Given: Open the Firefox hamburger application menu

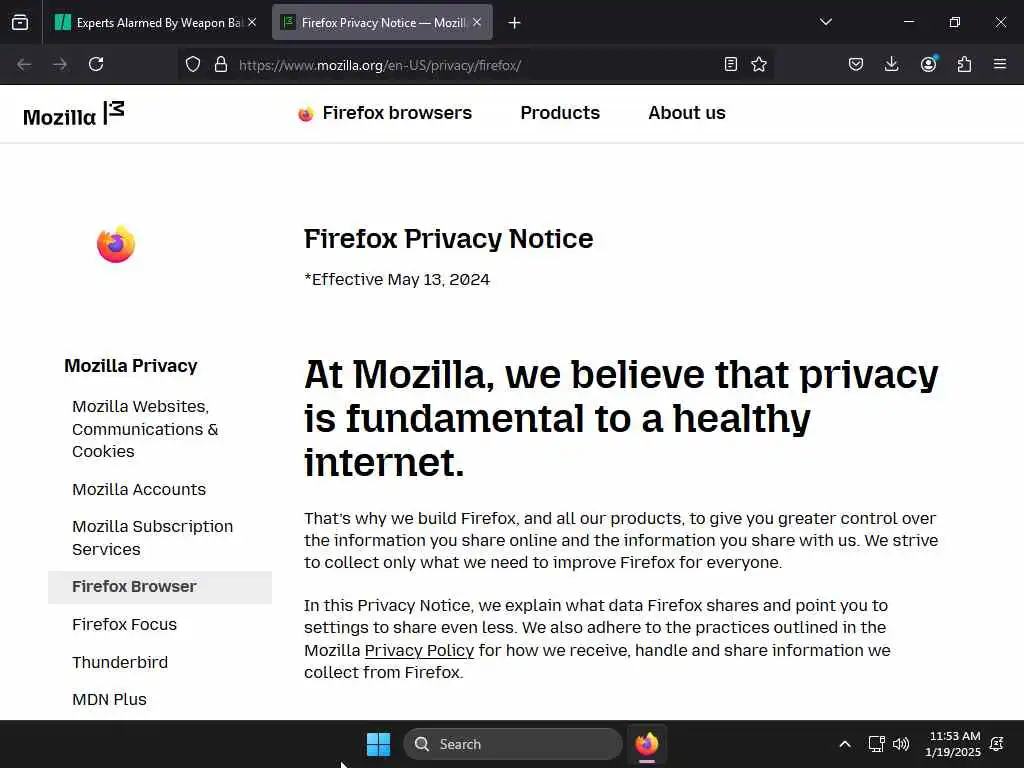Looking at the screenshot, I should 1000,64.
